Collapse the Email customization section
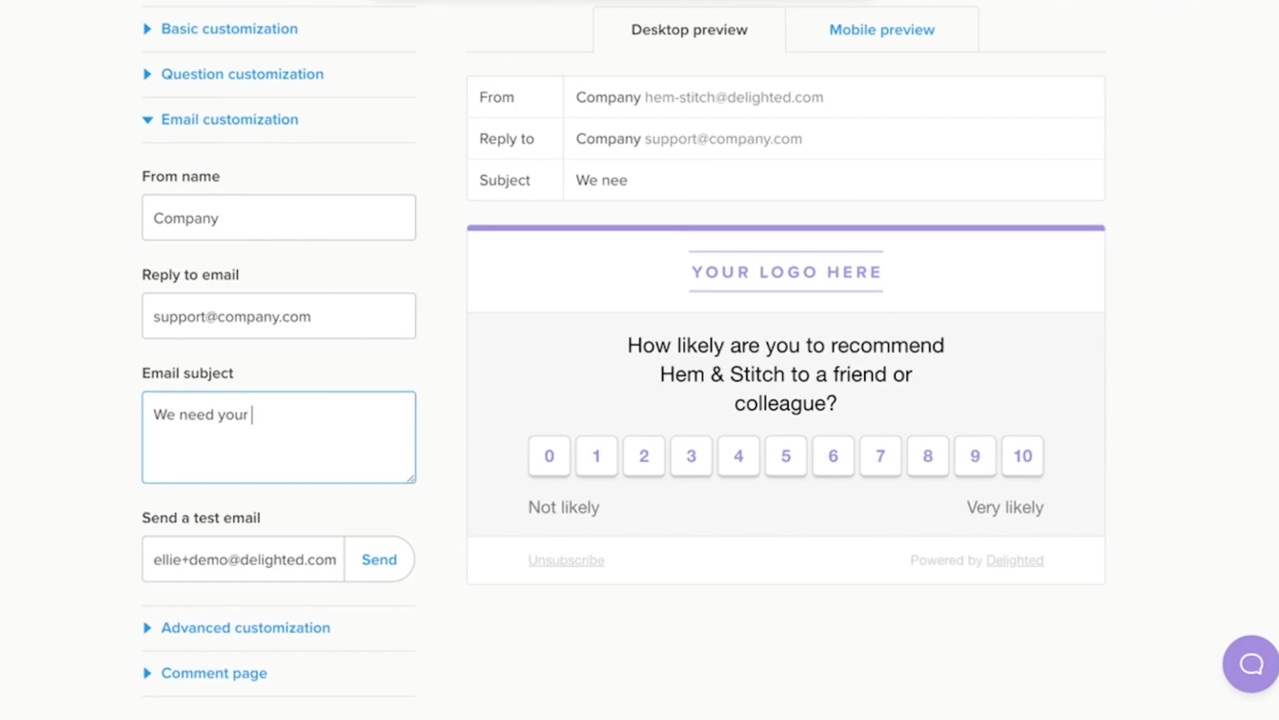 pos(229,119)
